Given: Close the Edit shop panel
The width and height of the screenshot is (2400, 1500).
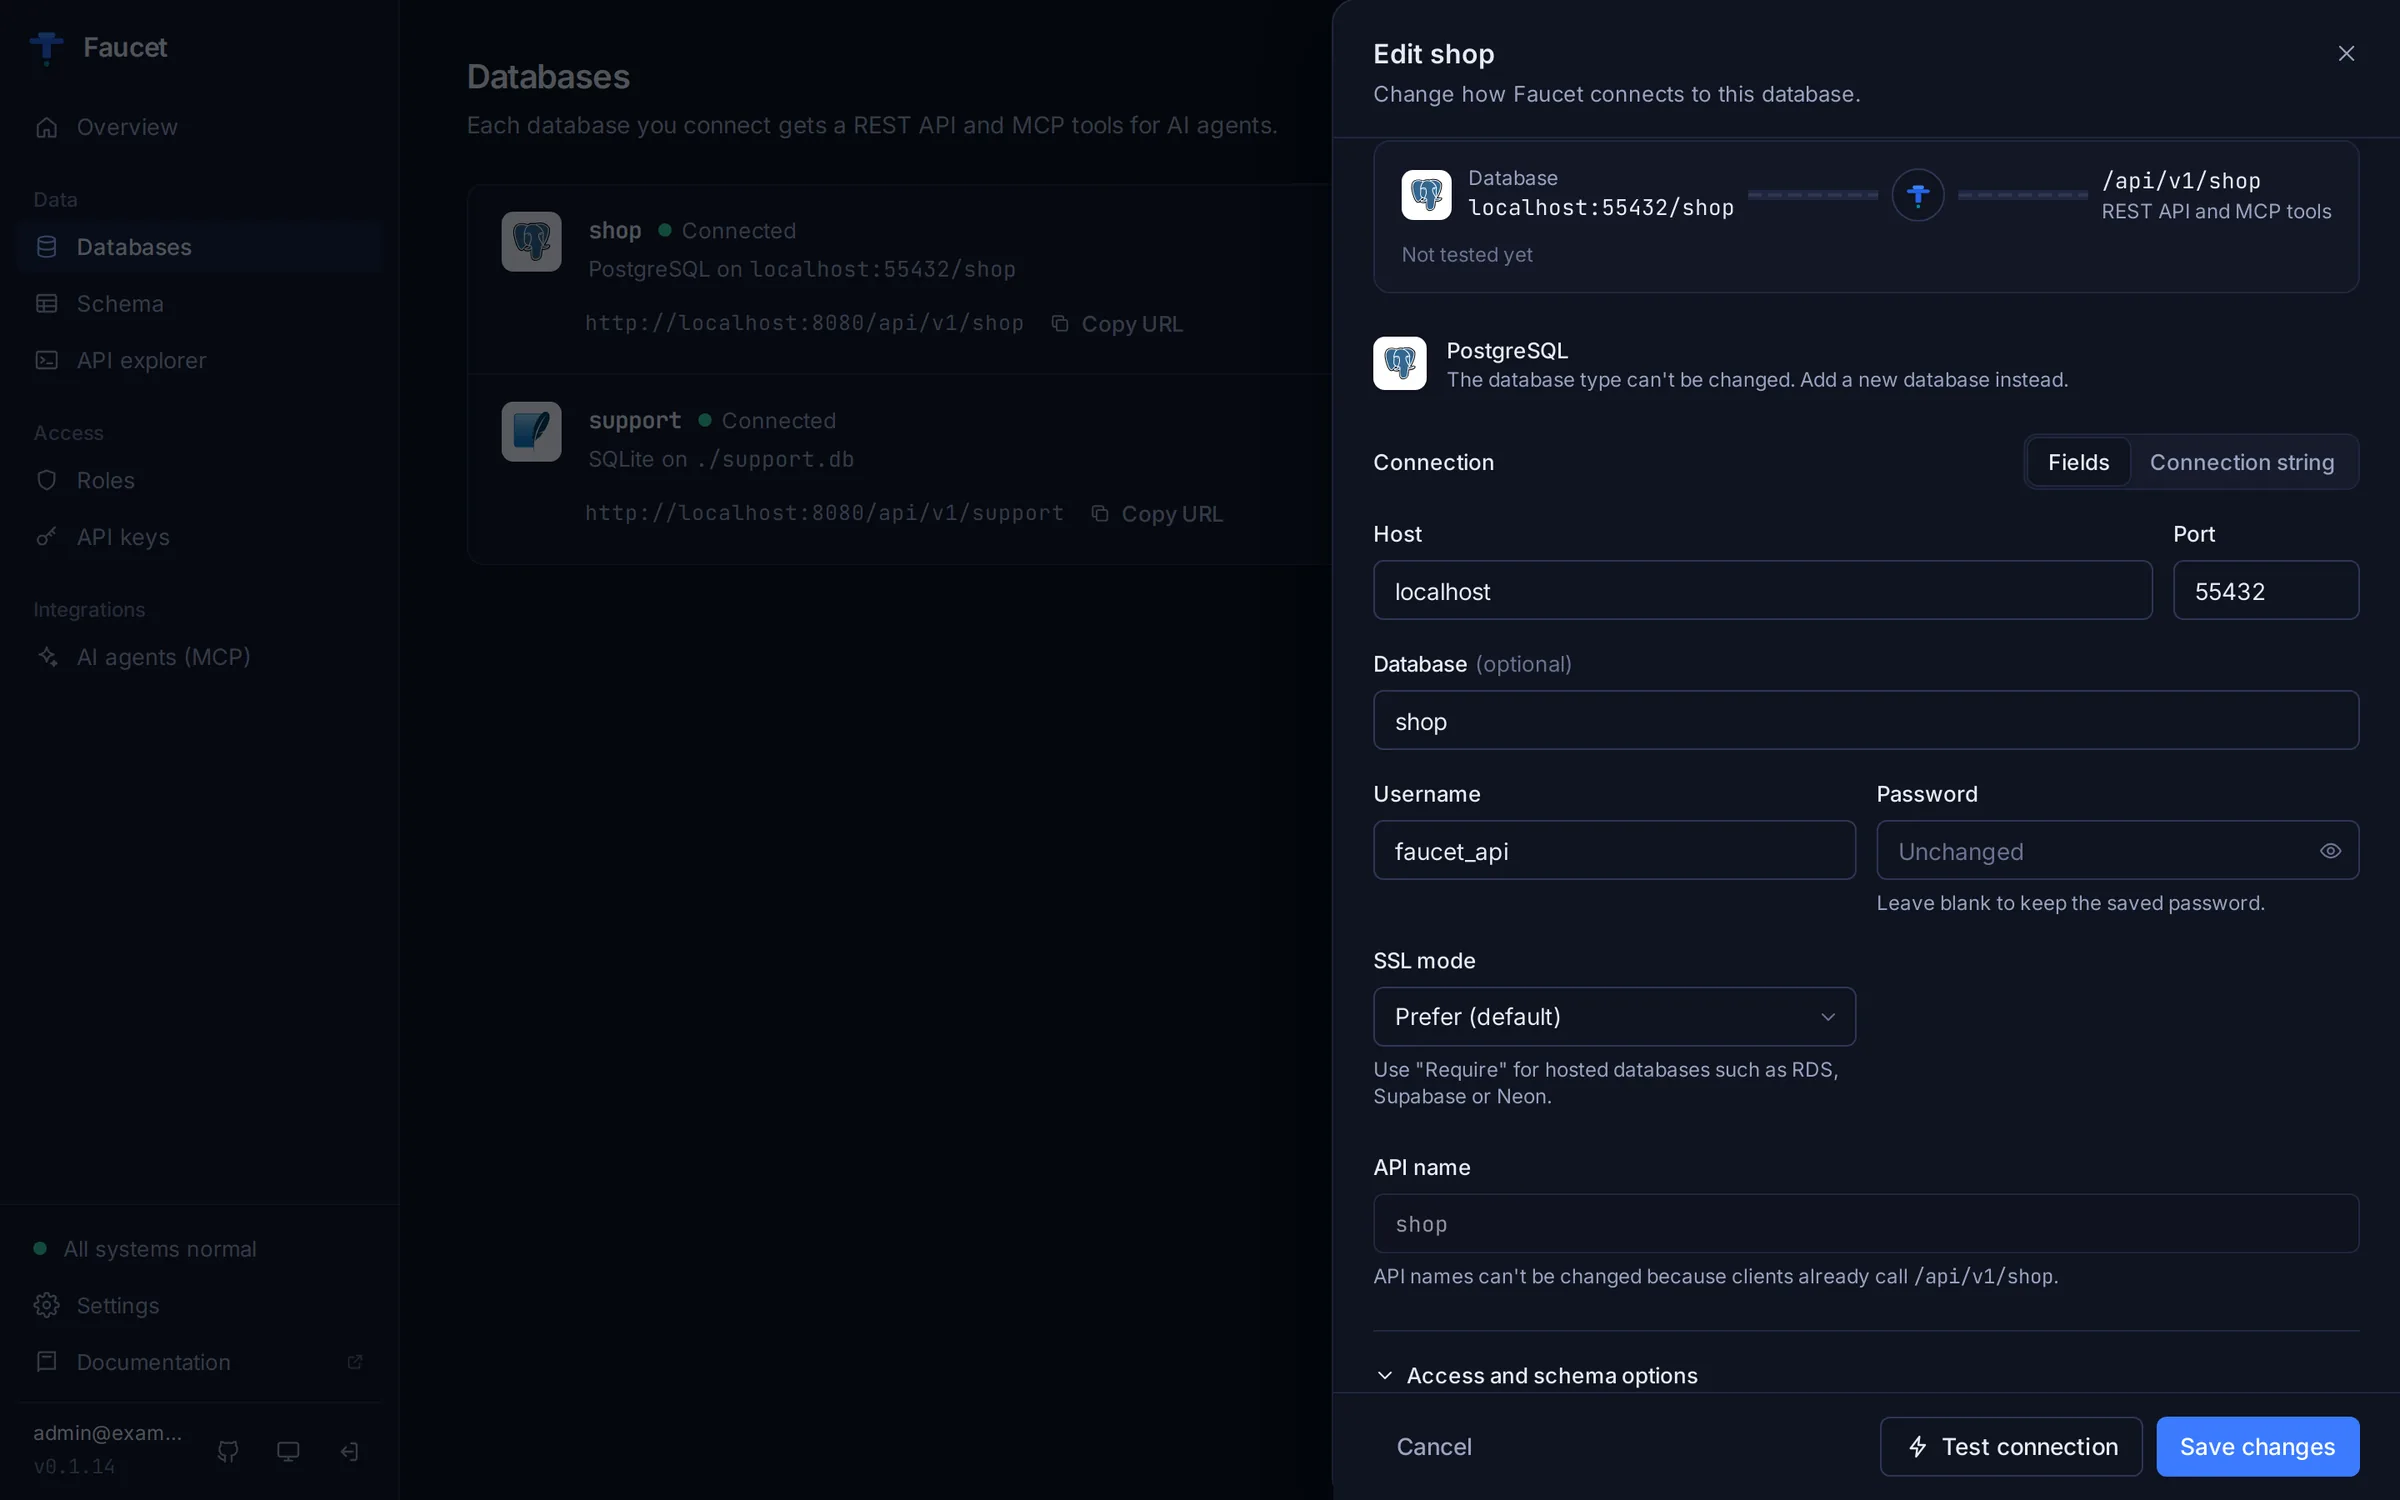Looking at the screenshot, I should [x=2346, y=54].
